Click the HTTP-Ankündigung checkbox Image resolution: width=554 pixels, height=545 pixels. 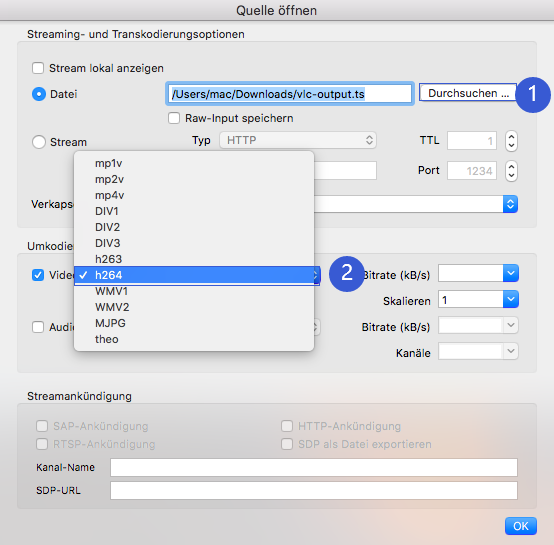(x=287, y=426)
